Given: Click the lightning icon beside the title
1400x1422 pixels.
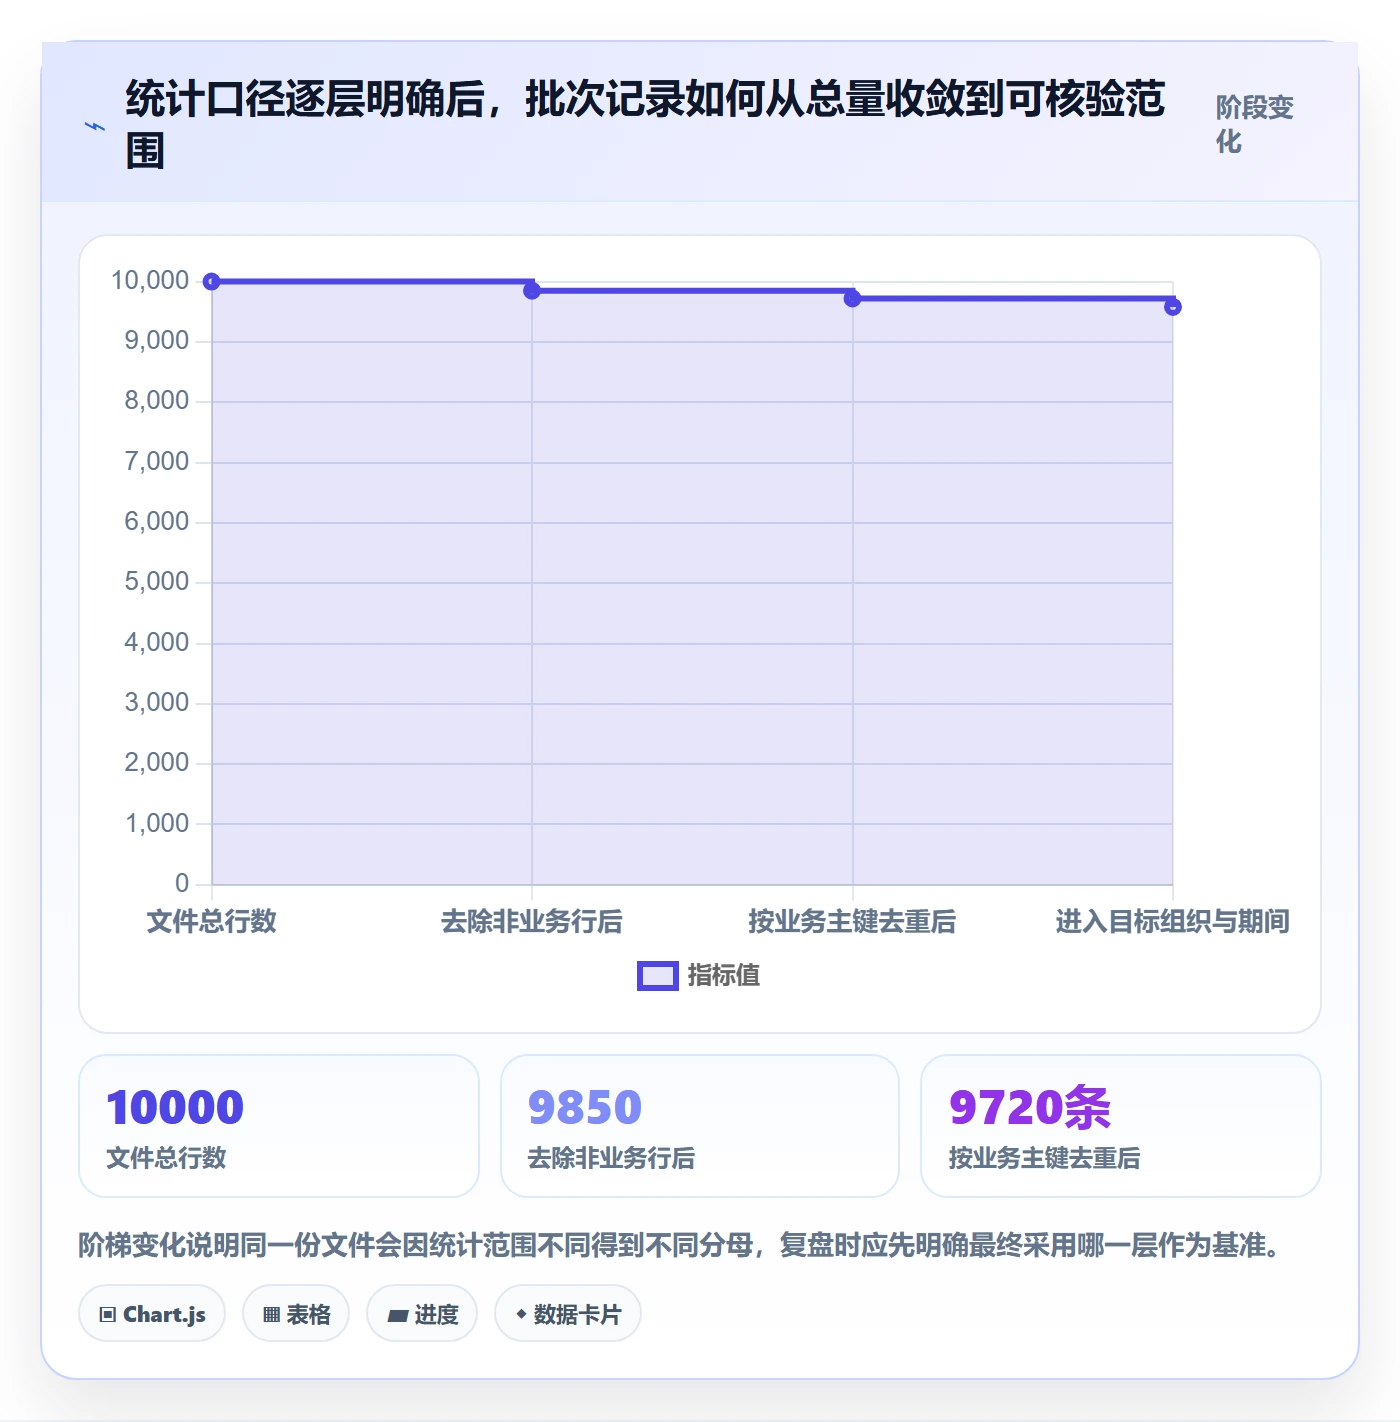Looking at the screenshot, I should coord(95,127).
